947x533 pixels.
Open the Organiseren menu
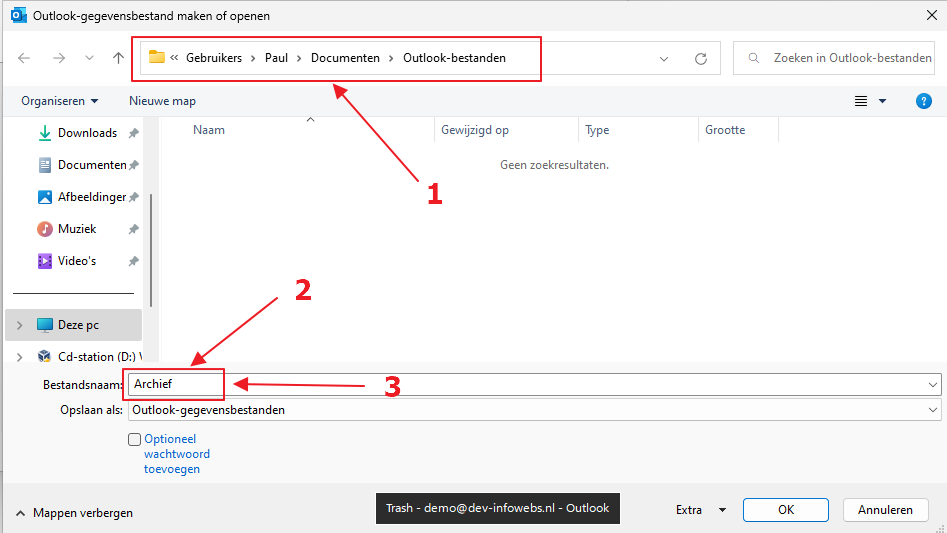[60, 101]
